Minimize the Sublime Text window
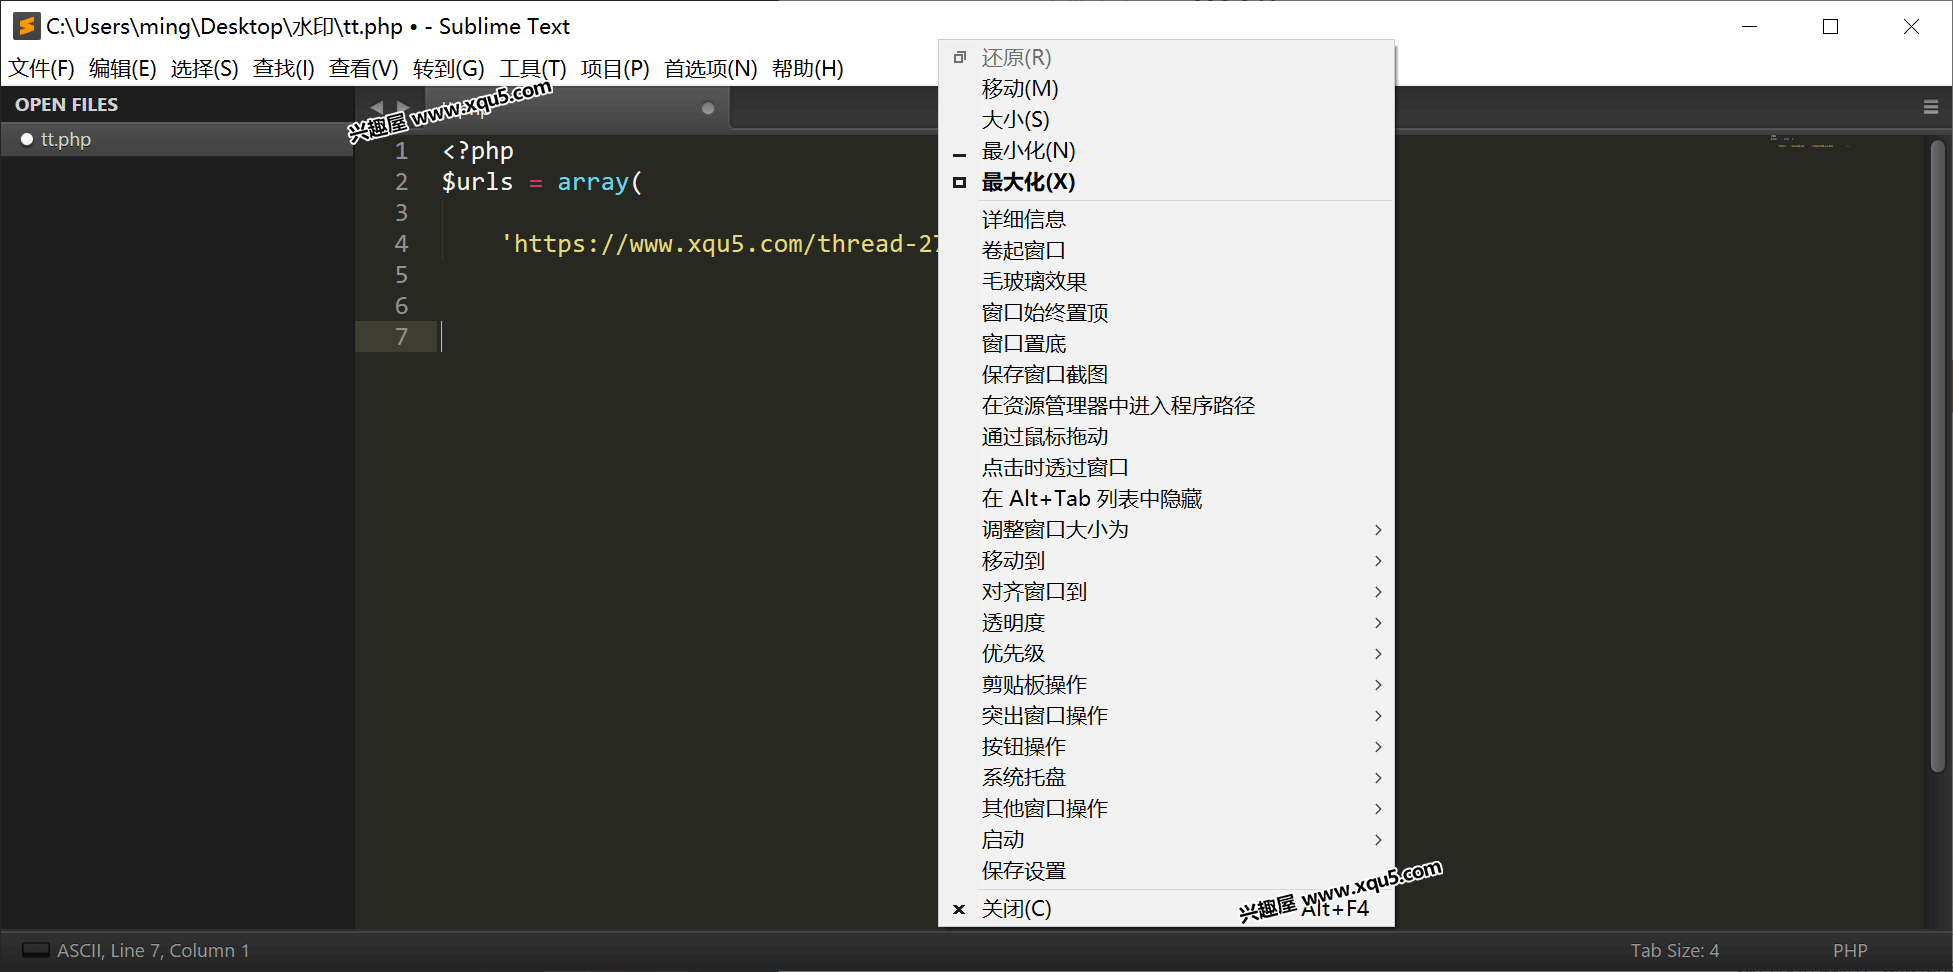Screen dimensions: 1953x972 (1749, 26)
